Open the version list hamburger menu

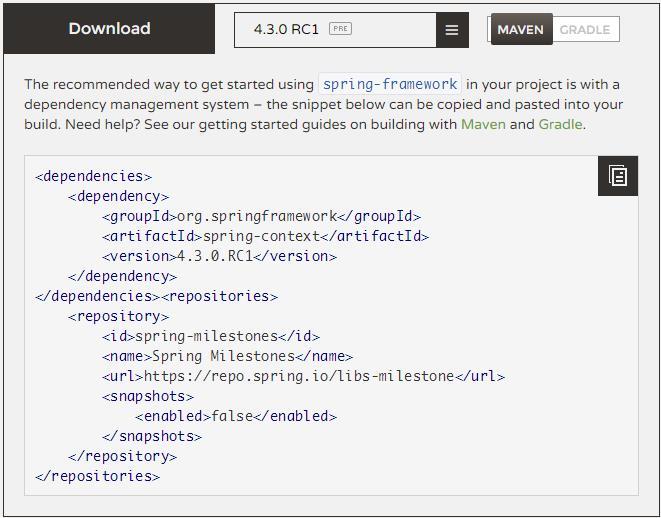[x=452, y=30]
